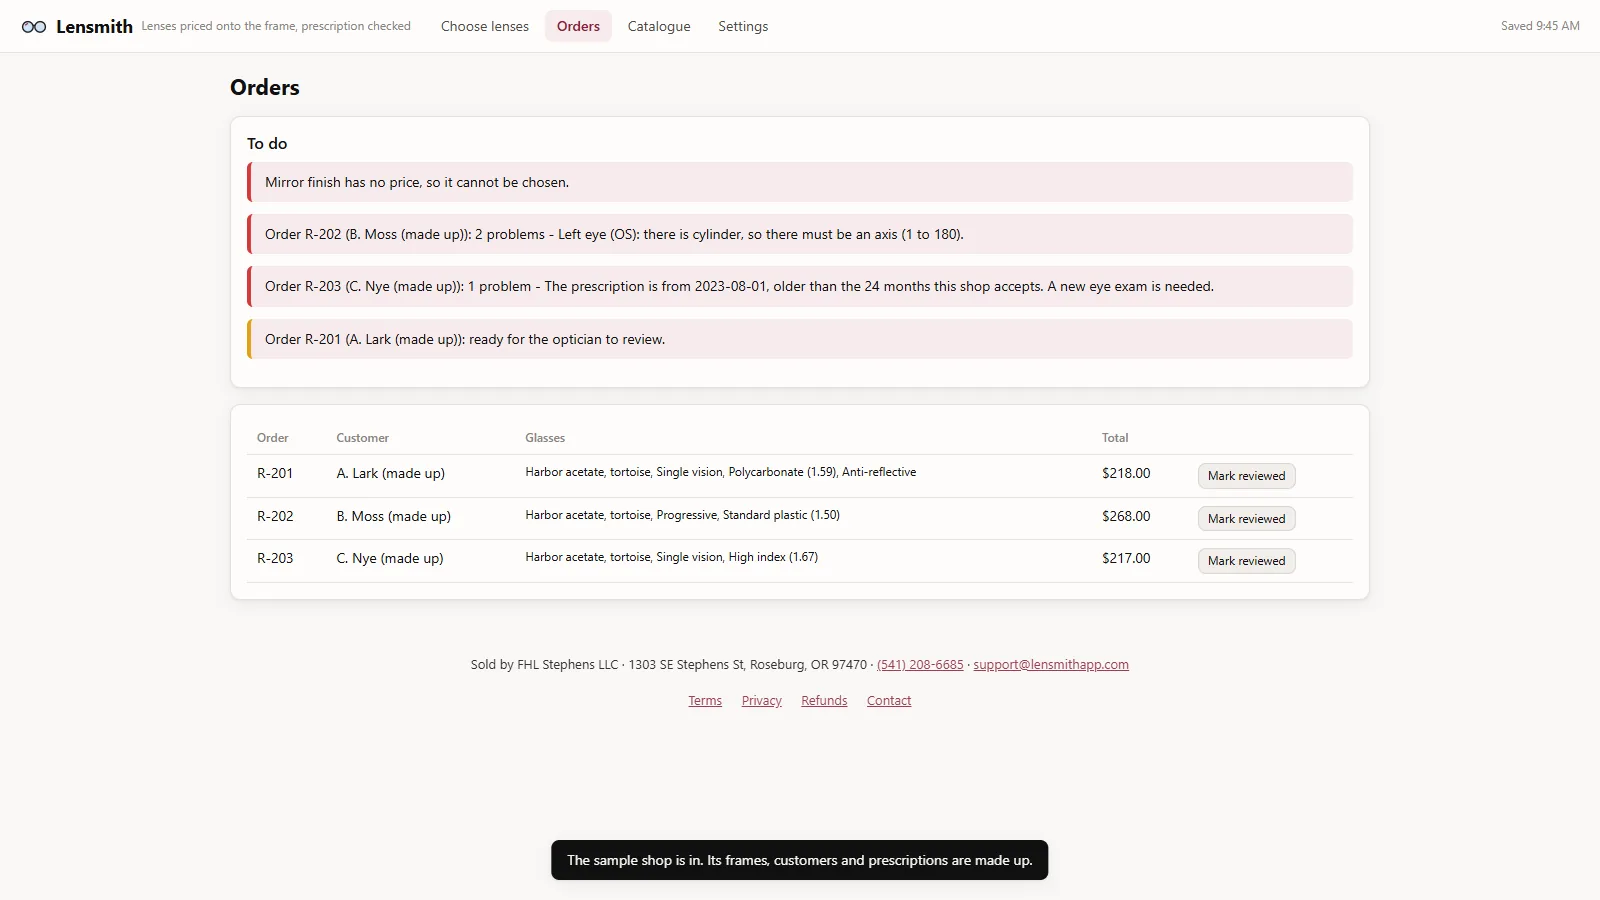
Task: Click the R-203 order number cell
Action: pos(275,558)
